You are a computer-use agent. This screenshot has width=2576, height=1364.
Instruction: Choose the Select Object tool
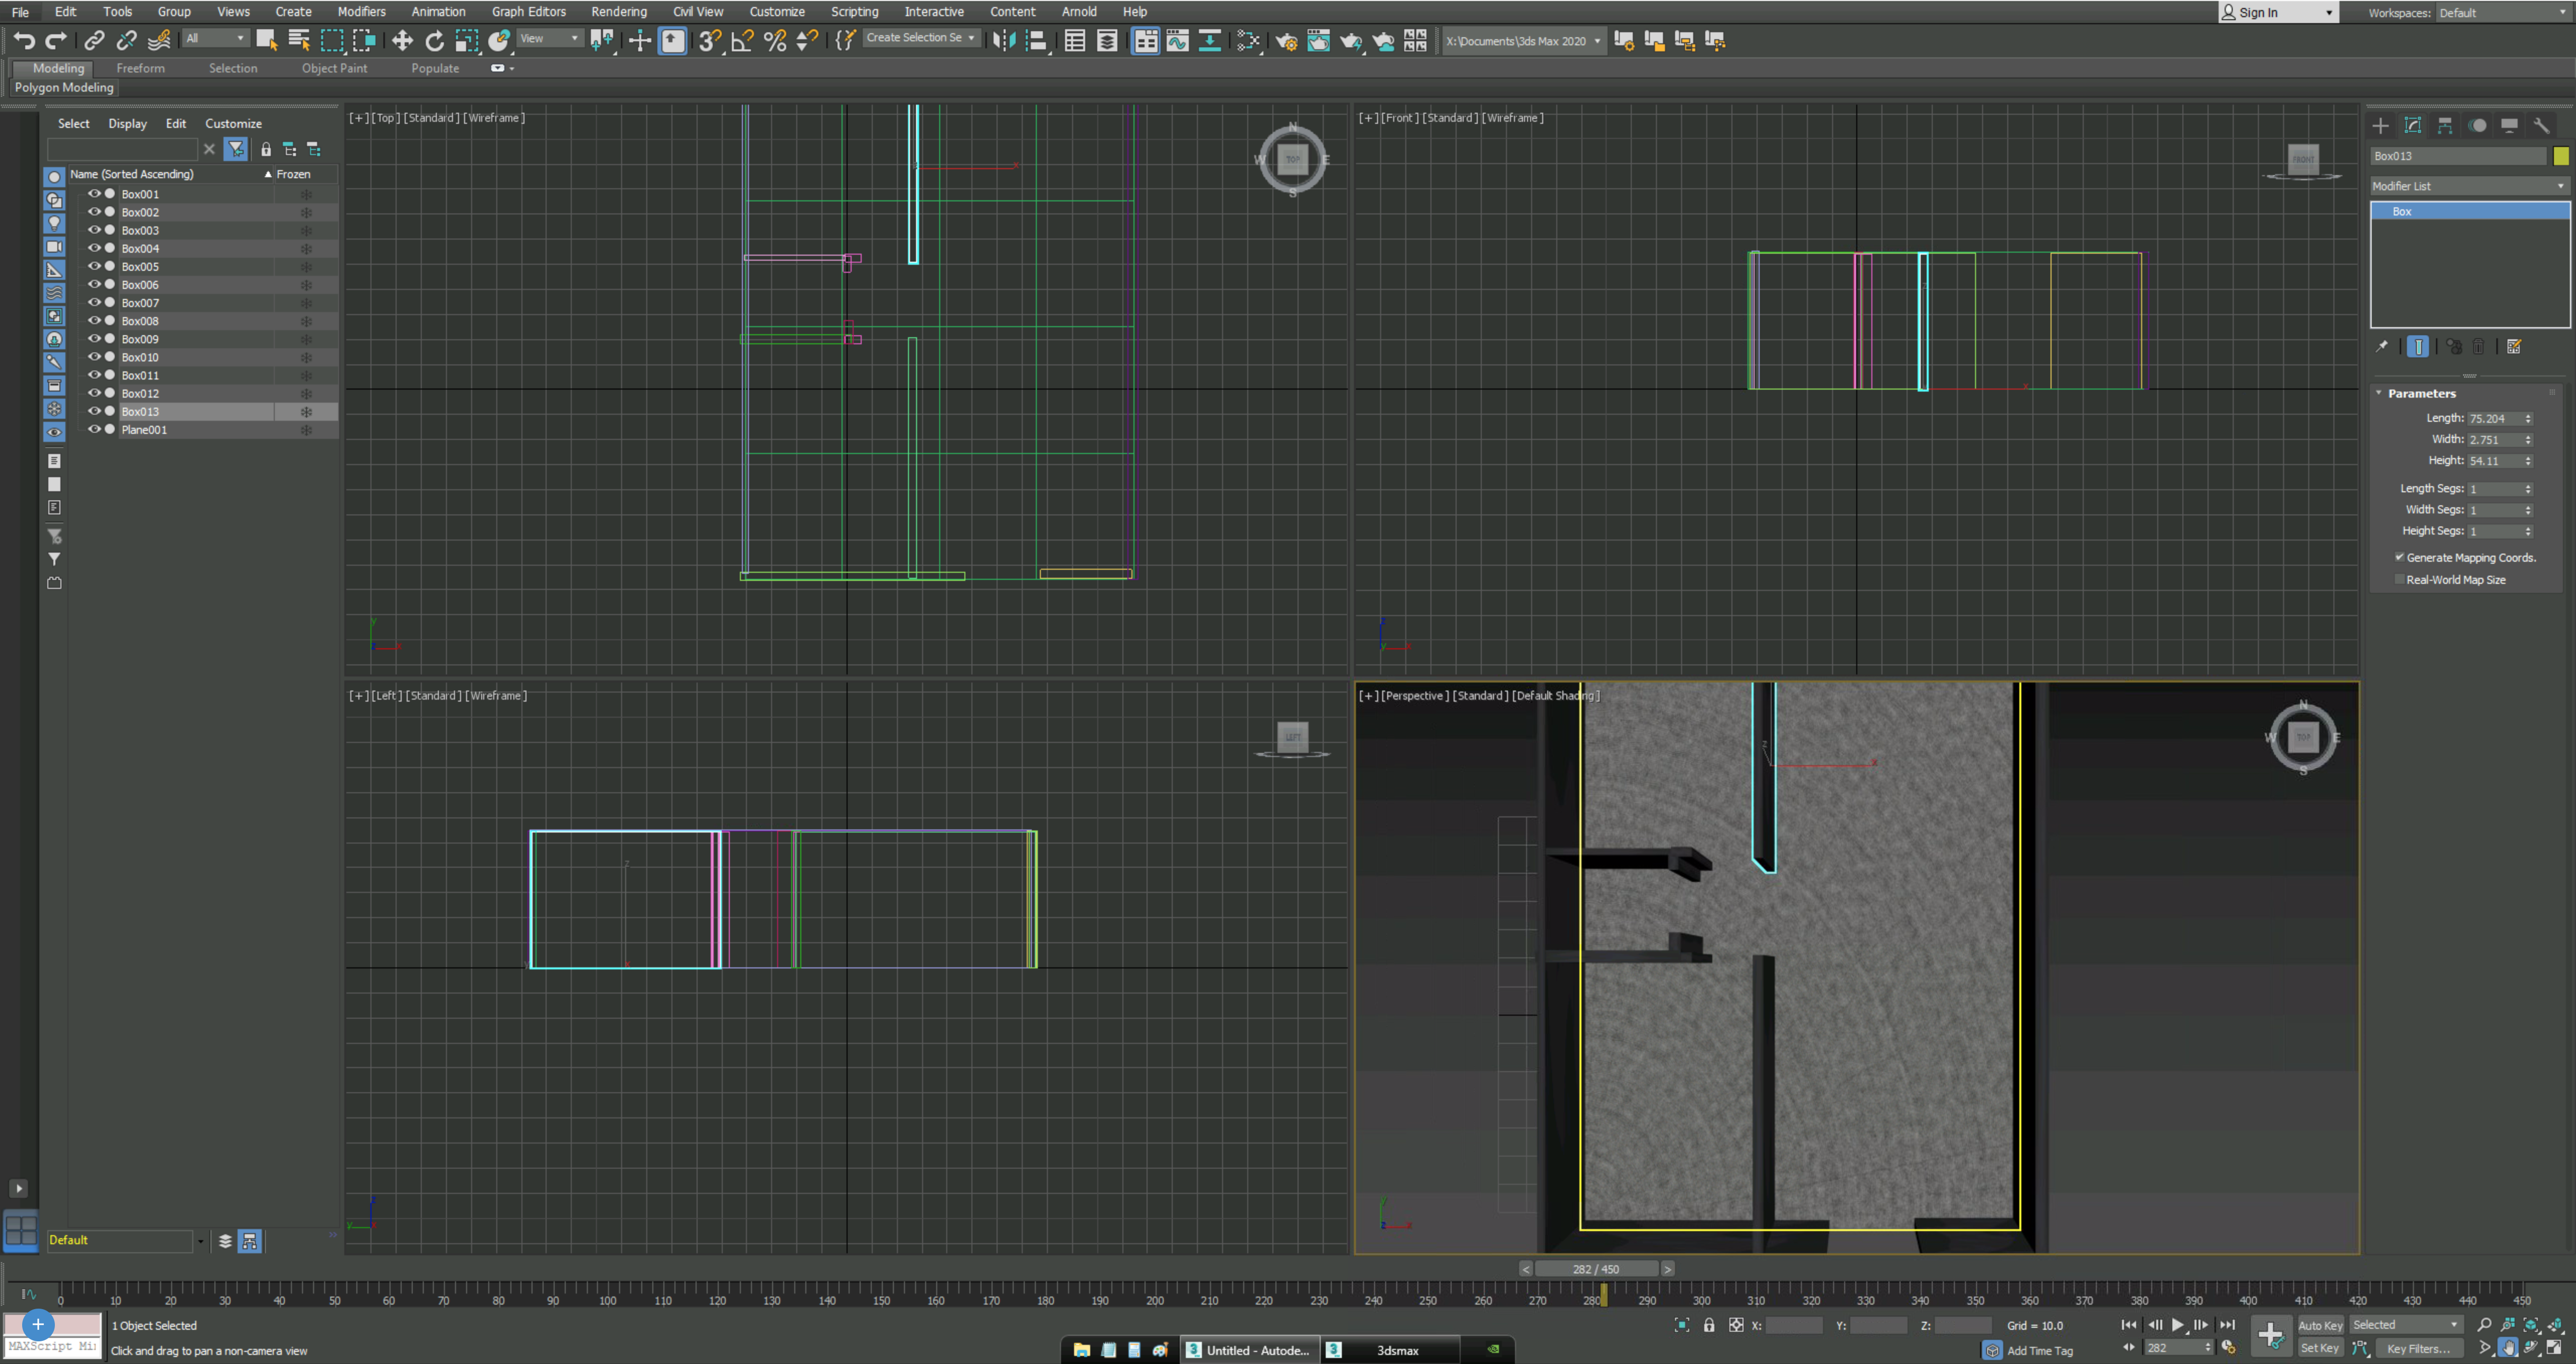[267, 40]
